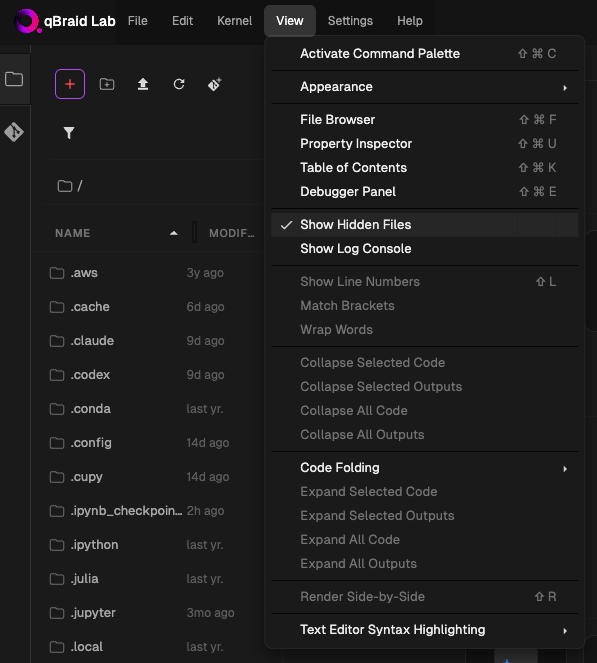Click the red plus New Launcher button

(x=70, y=84)
